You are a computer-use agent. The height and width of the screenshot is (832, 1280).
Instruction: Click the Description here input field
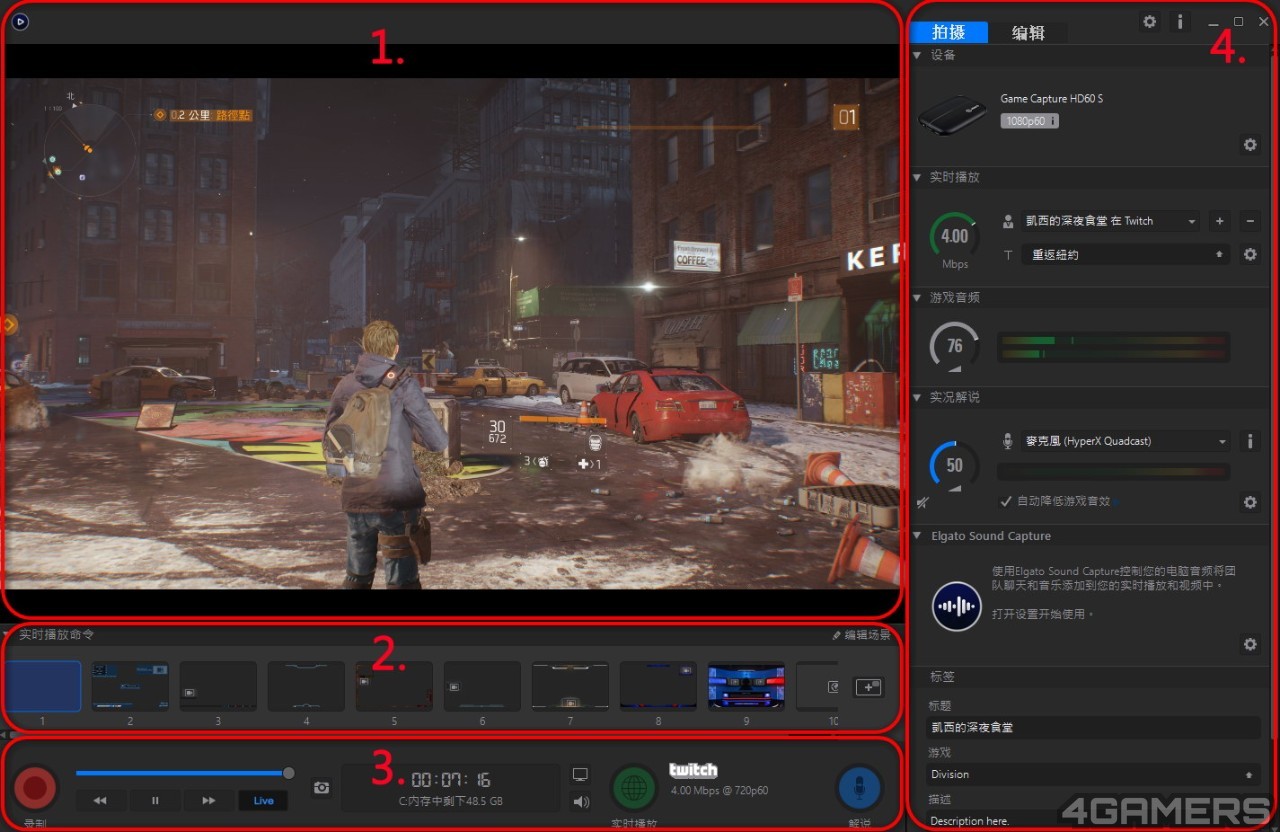pyautogui.click(x=1092, y=821)
